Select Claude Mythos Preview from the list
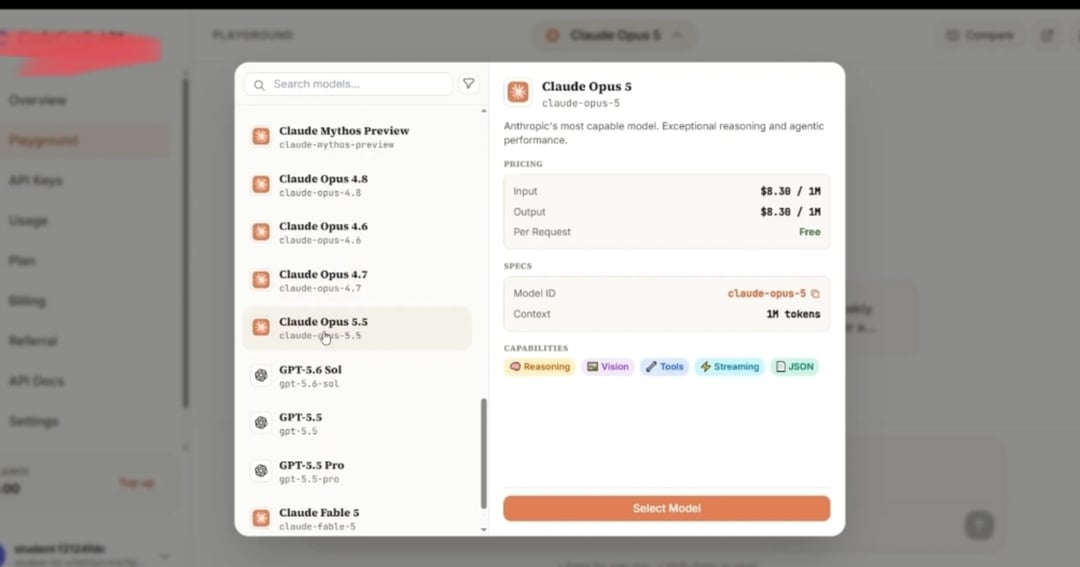1080x567 pixels. pos(357,136)
